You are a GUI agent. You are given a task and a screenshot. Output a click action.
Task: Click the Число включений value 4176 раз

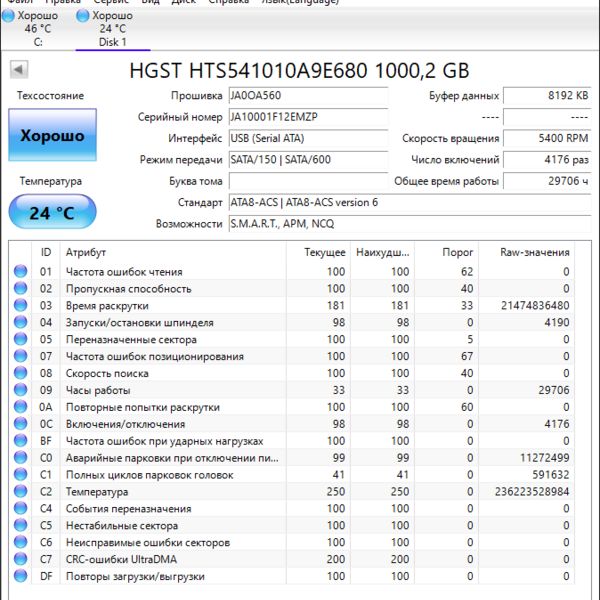coord(547,160)
